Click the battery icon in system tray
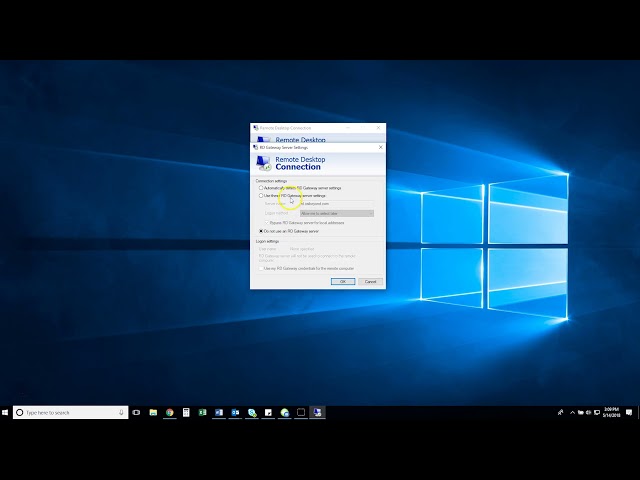This screenshot has width=640, height=480. point(580,412)
